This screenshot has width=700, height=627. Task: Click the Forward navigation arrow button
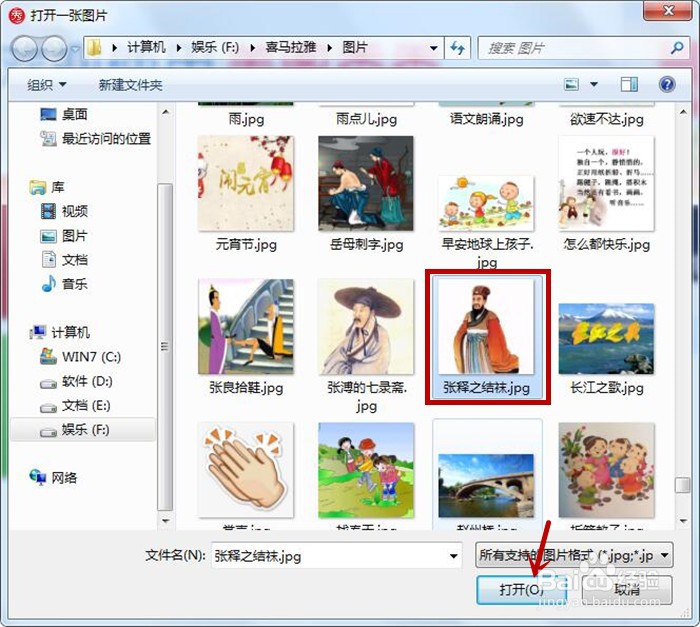pyautogui.click(x=54, y=48)
